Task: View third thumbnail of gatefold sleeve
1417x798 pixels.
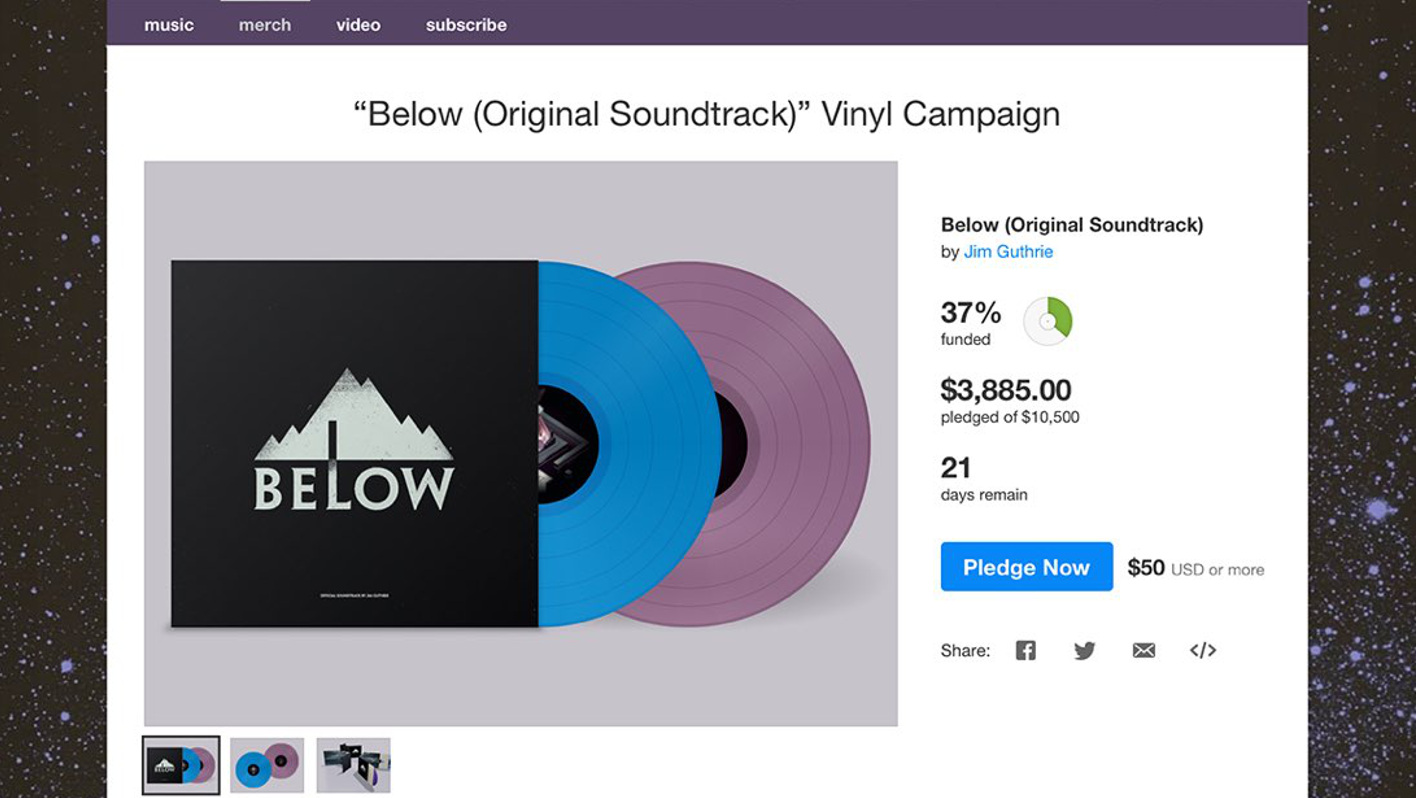Action: click(353, 765)
